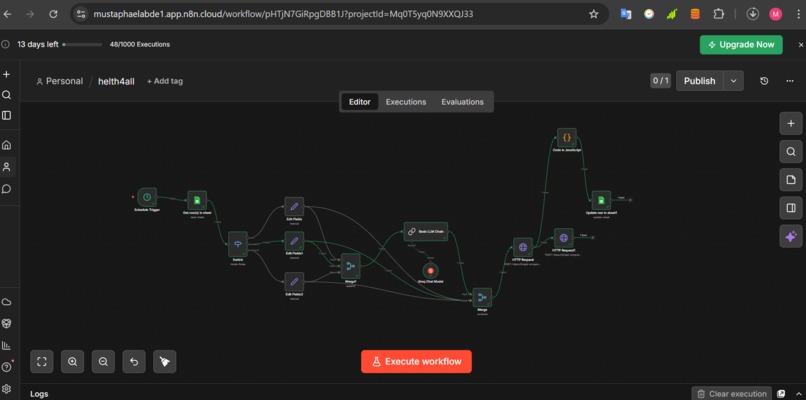The width and height of the screenshot is (806, 400).
Task: Open the HTTP Request1 node
Action: point(563,238)
